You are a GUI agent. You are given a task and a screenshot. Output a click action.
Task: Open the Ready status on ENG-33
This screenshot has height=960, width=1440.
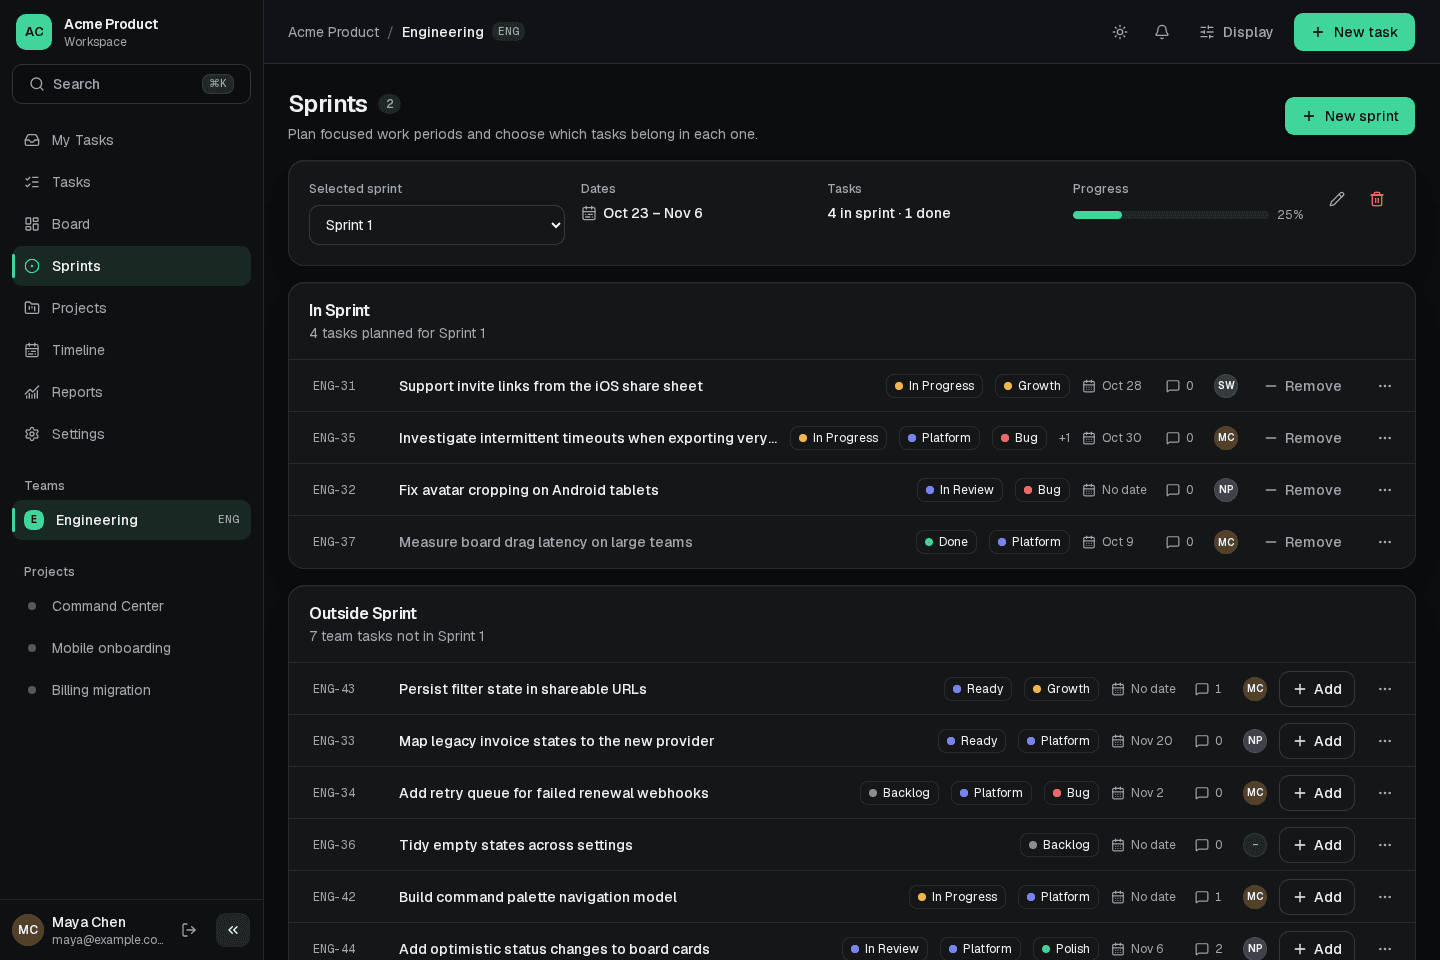pyautogui.click(x=972, y=741)
